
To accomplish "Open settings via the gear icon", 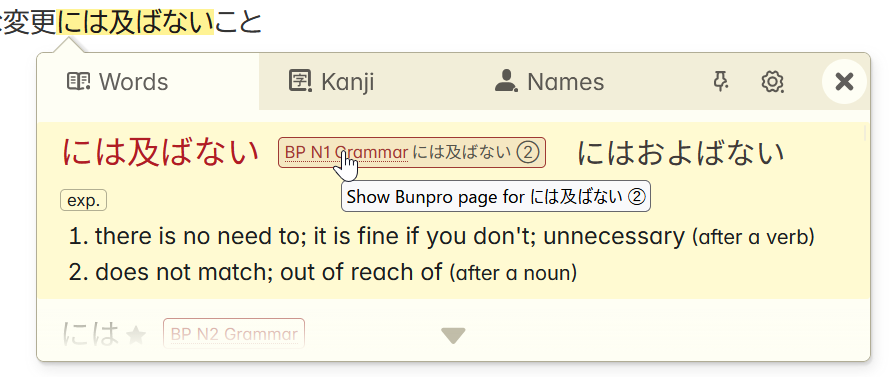I will [772, 82].
